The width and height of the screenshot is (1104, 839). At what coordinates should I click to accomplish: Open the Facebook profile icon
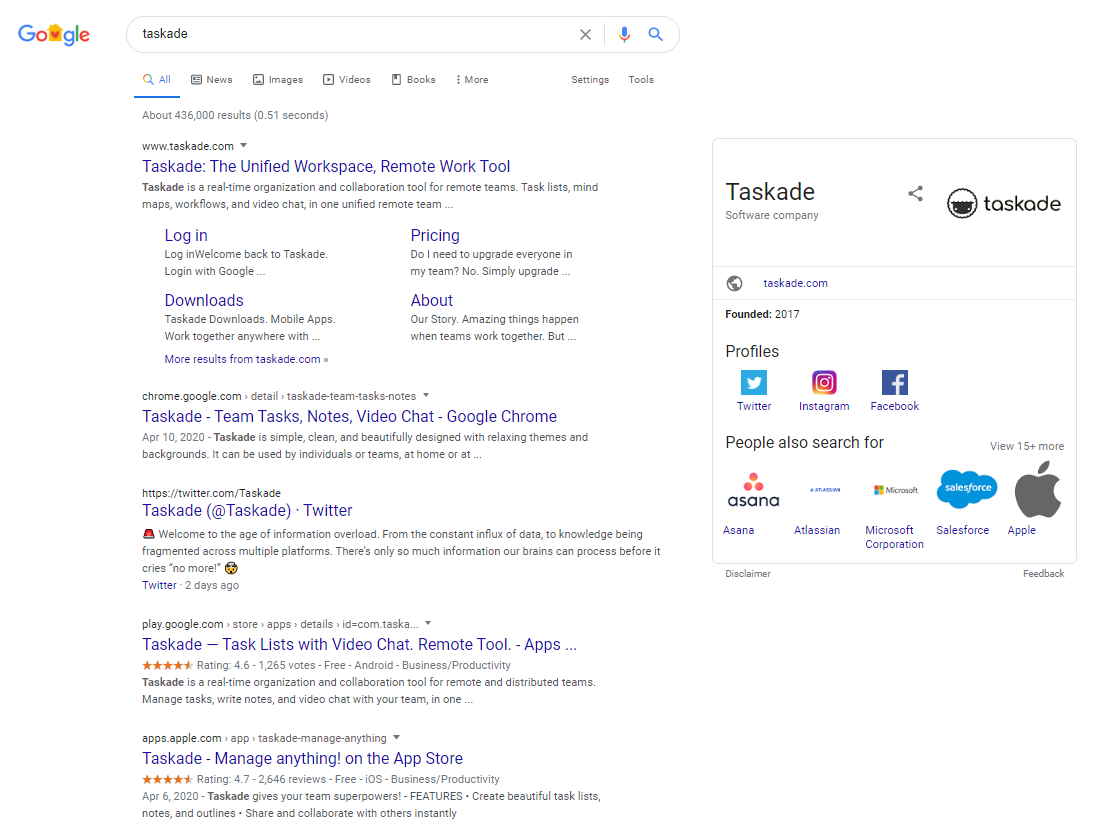895,383
